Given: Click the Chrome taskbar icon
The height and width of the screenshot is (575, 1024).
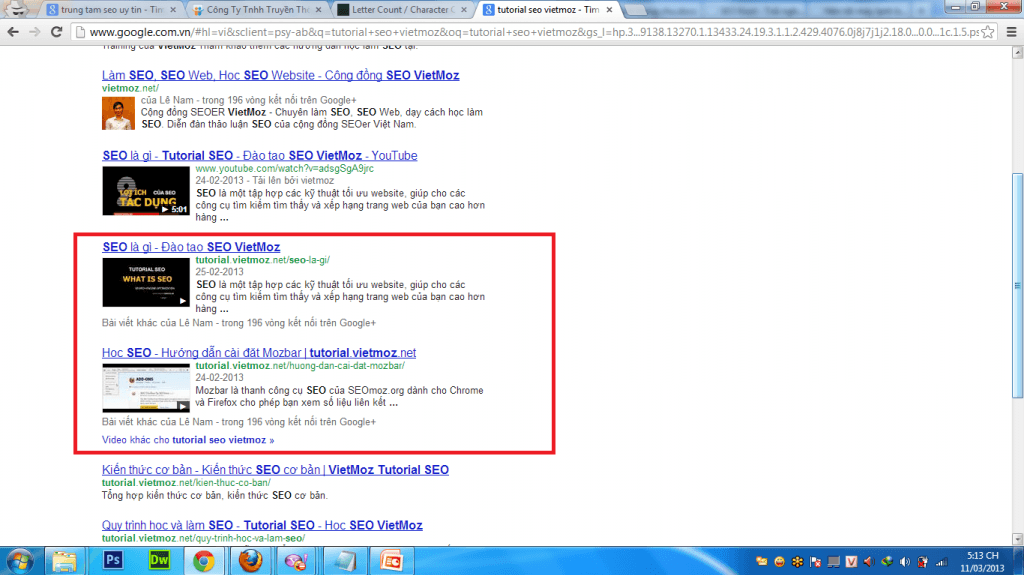Looking at the screenshot, I should (204, 561).
